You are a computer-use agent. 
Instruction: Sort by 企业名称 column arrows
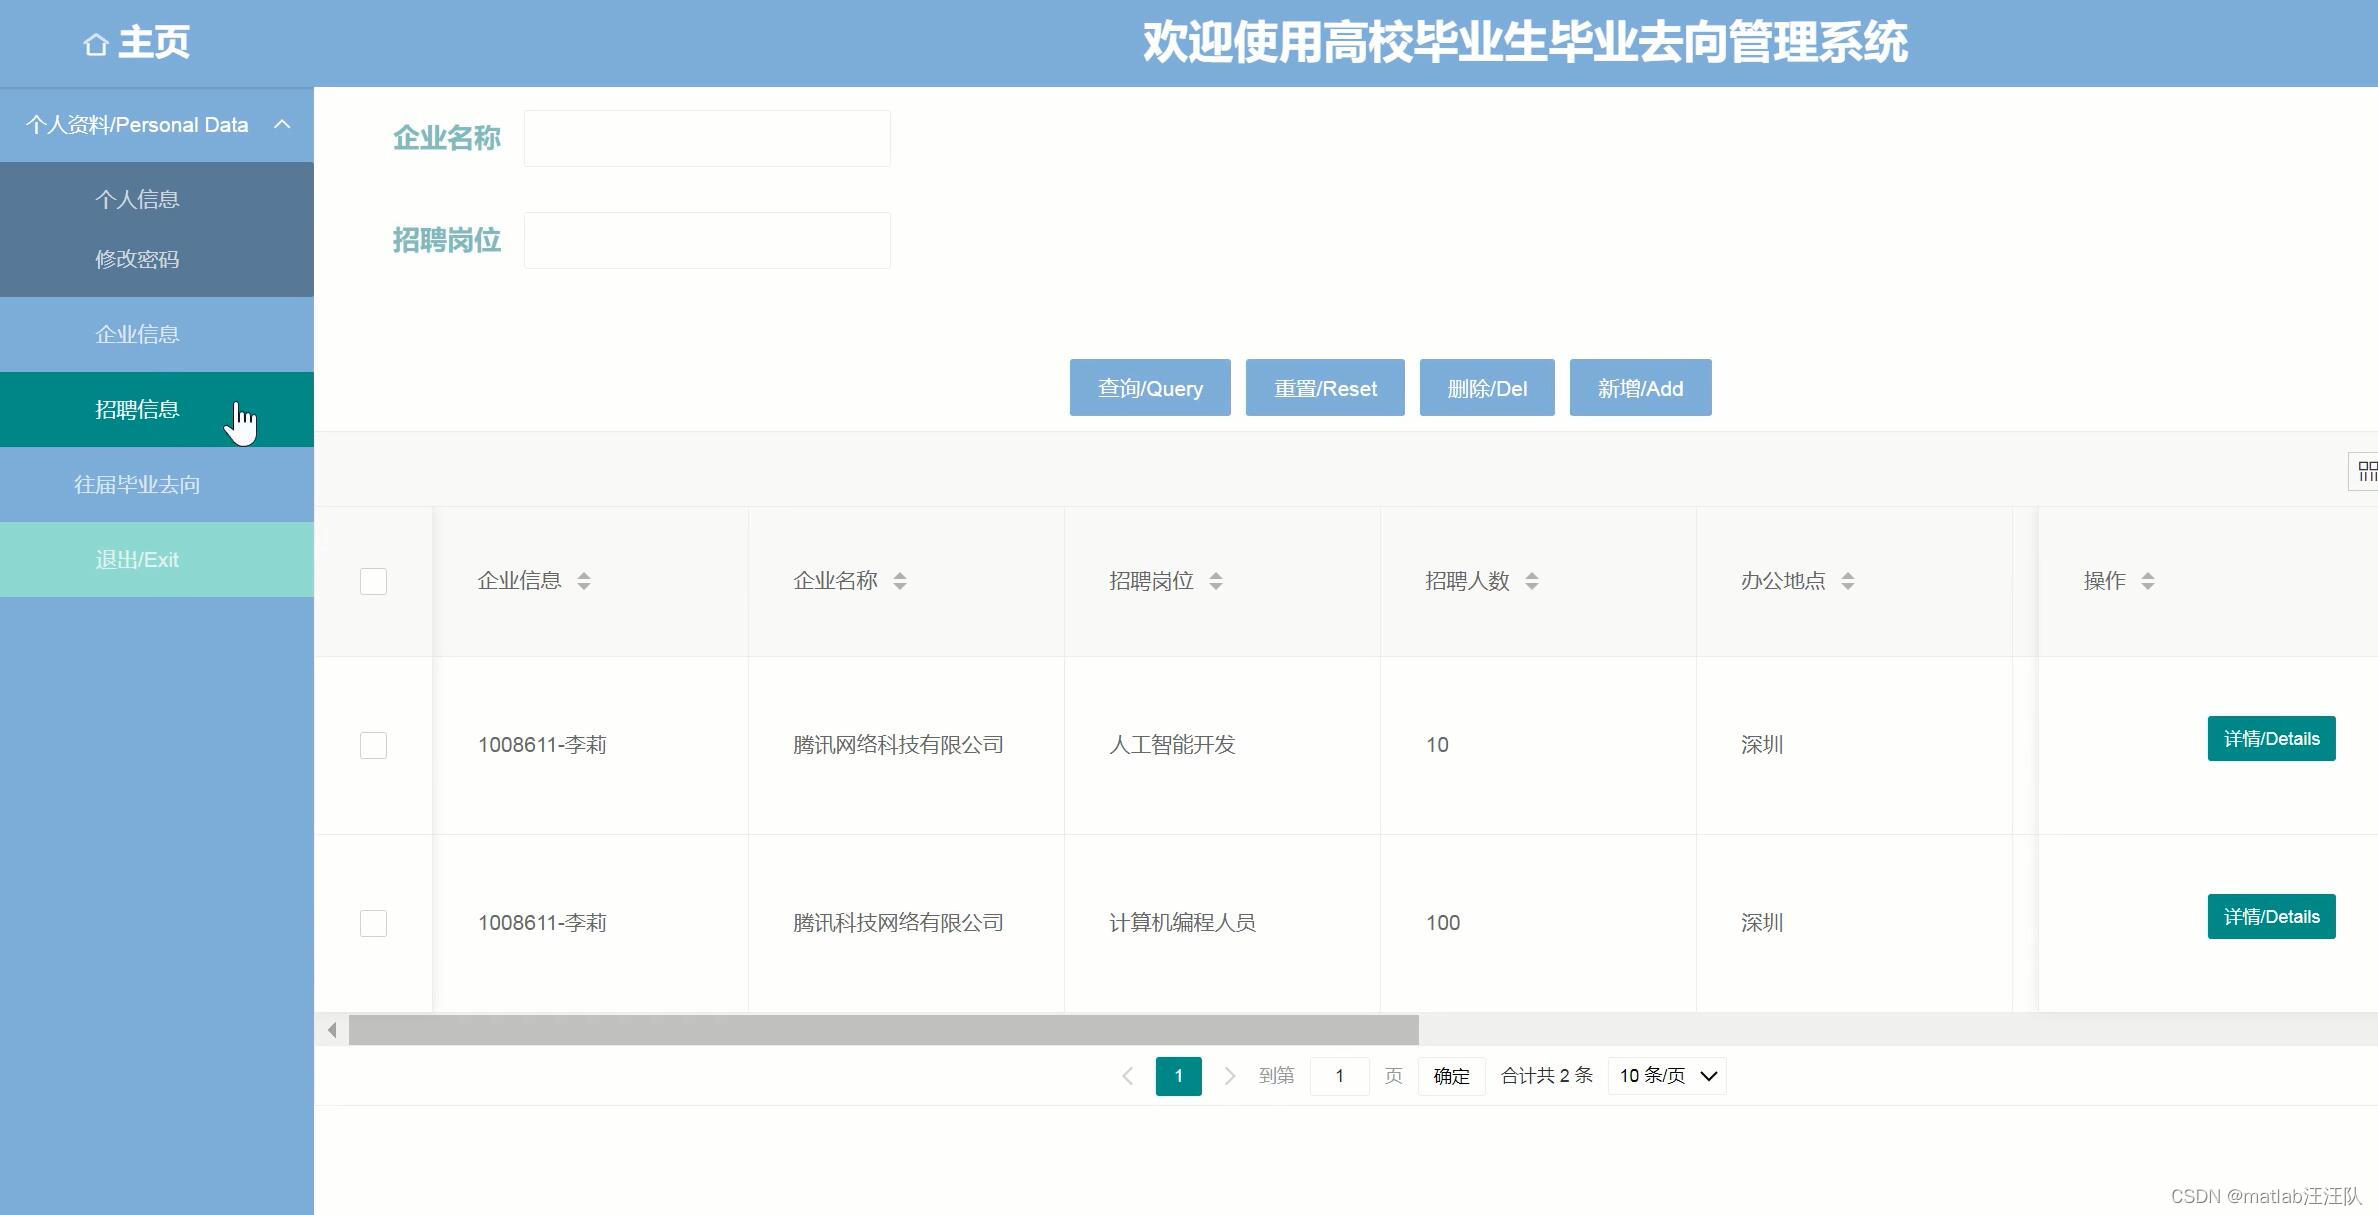[900, 581]
